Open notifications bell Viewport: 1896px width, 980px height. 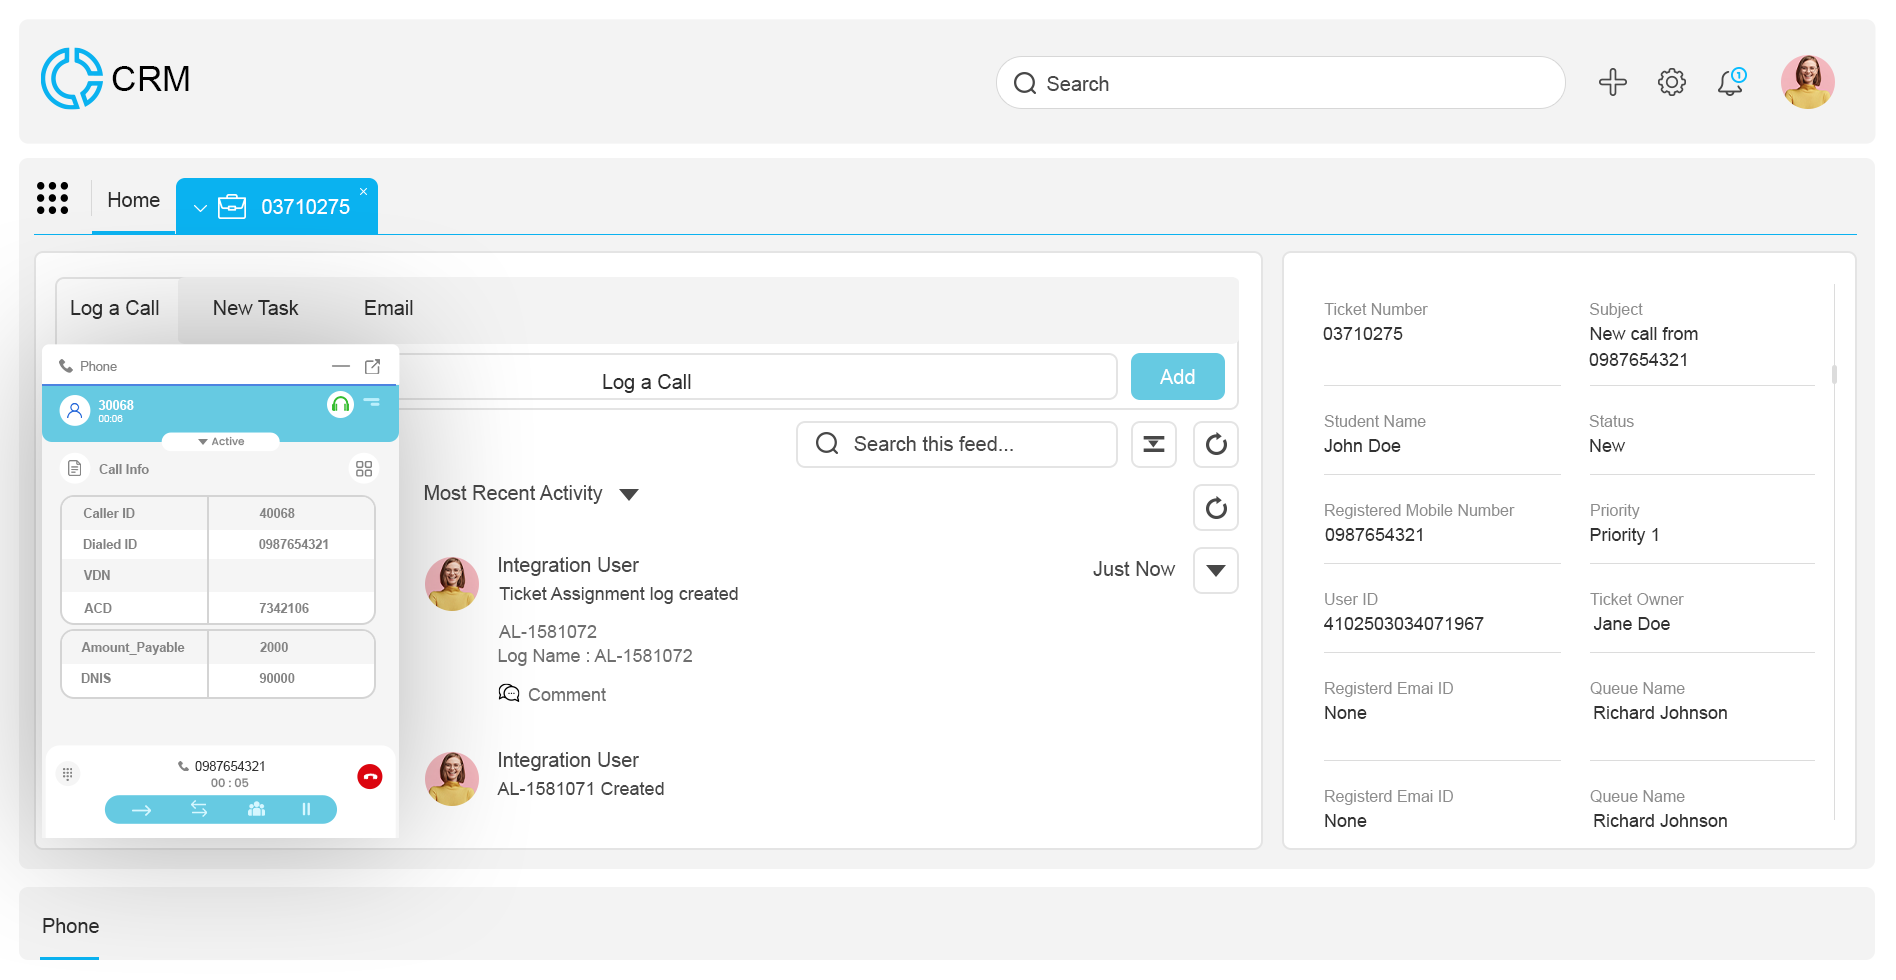(x=1730, y=82)
